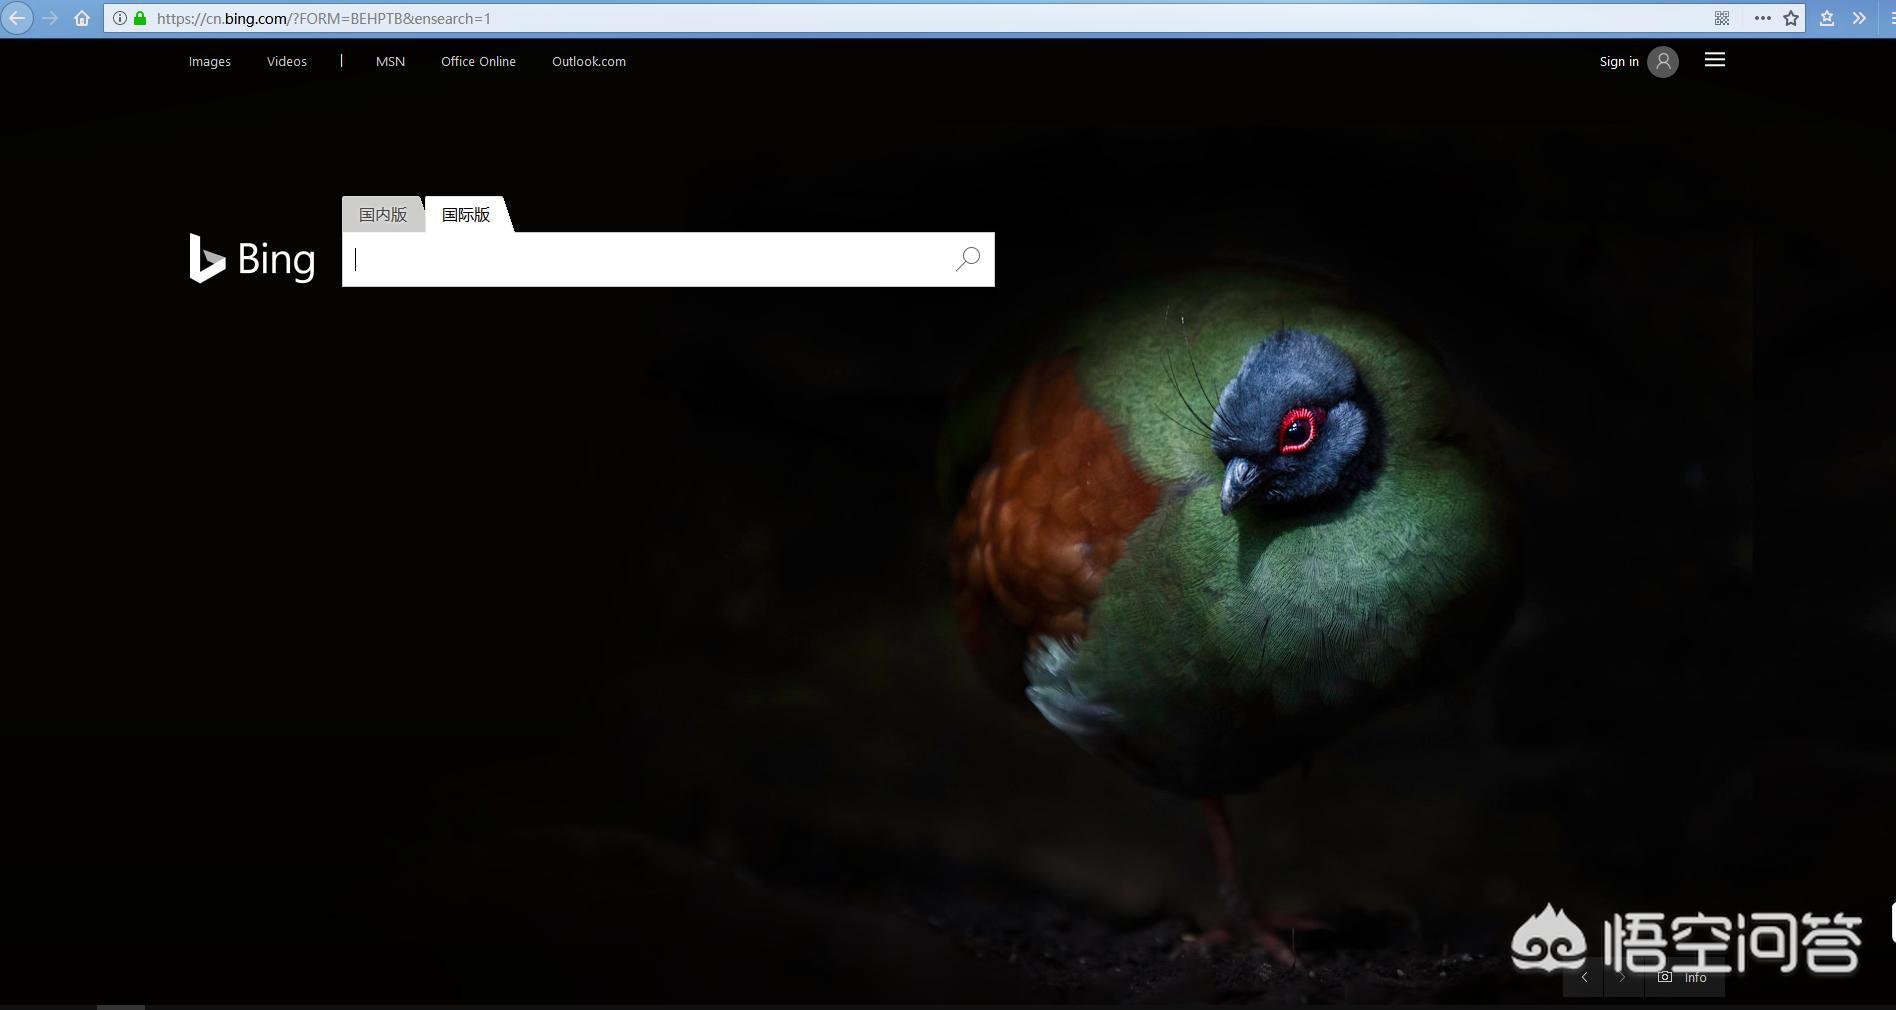Open the hamburger settings menu
The width and height of the screenshot is (1896, 1010).
(x=1715, y=60)
